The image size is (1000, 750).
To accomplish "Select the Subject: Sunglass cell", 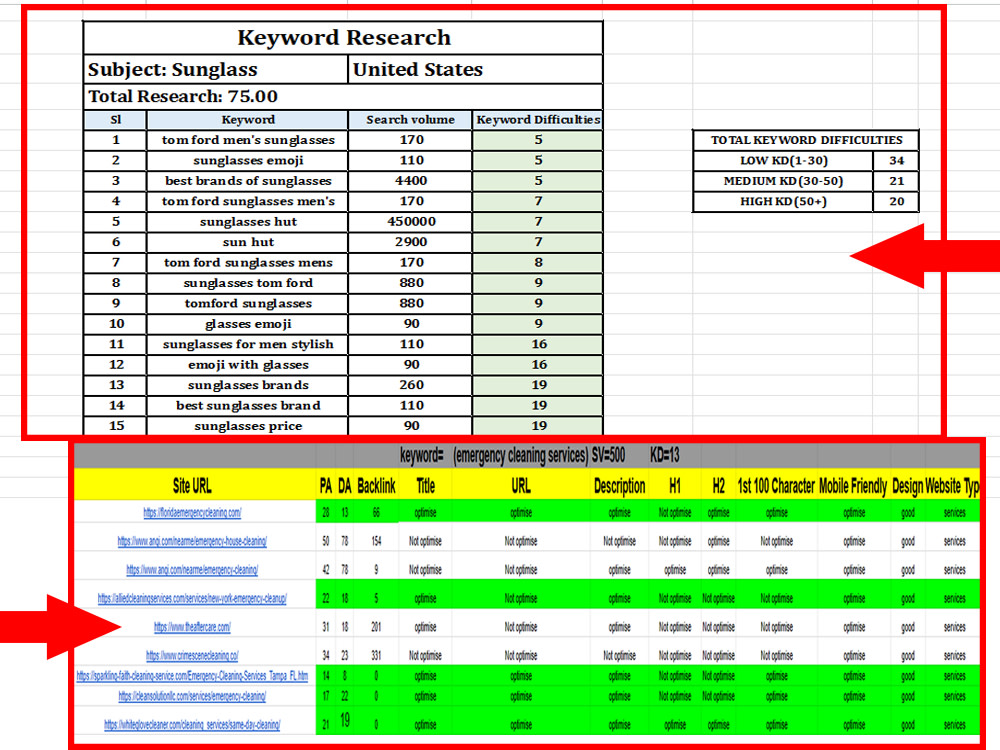I will (216, 70).
